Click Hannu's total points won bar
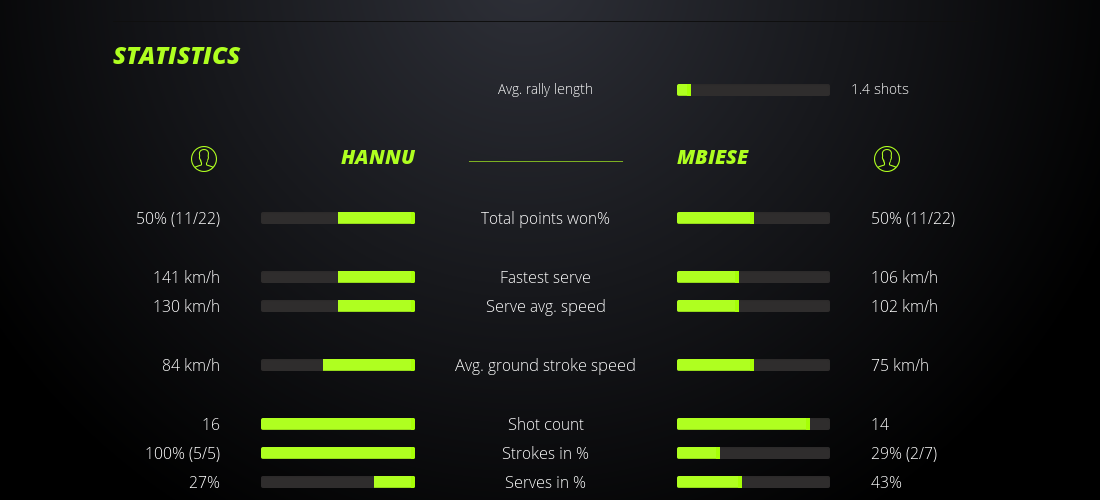The width and height of the screenshot is (1100, 500). (338, 218)
